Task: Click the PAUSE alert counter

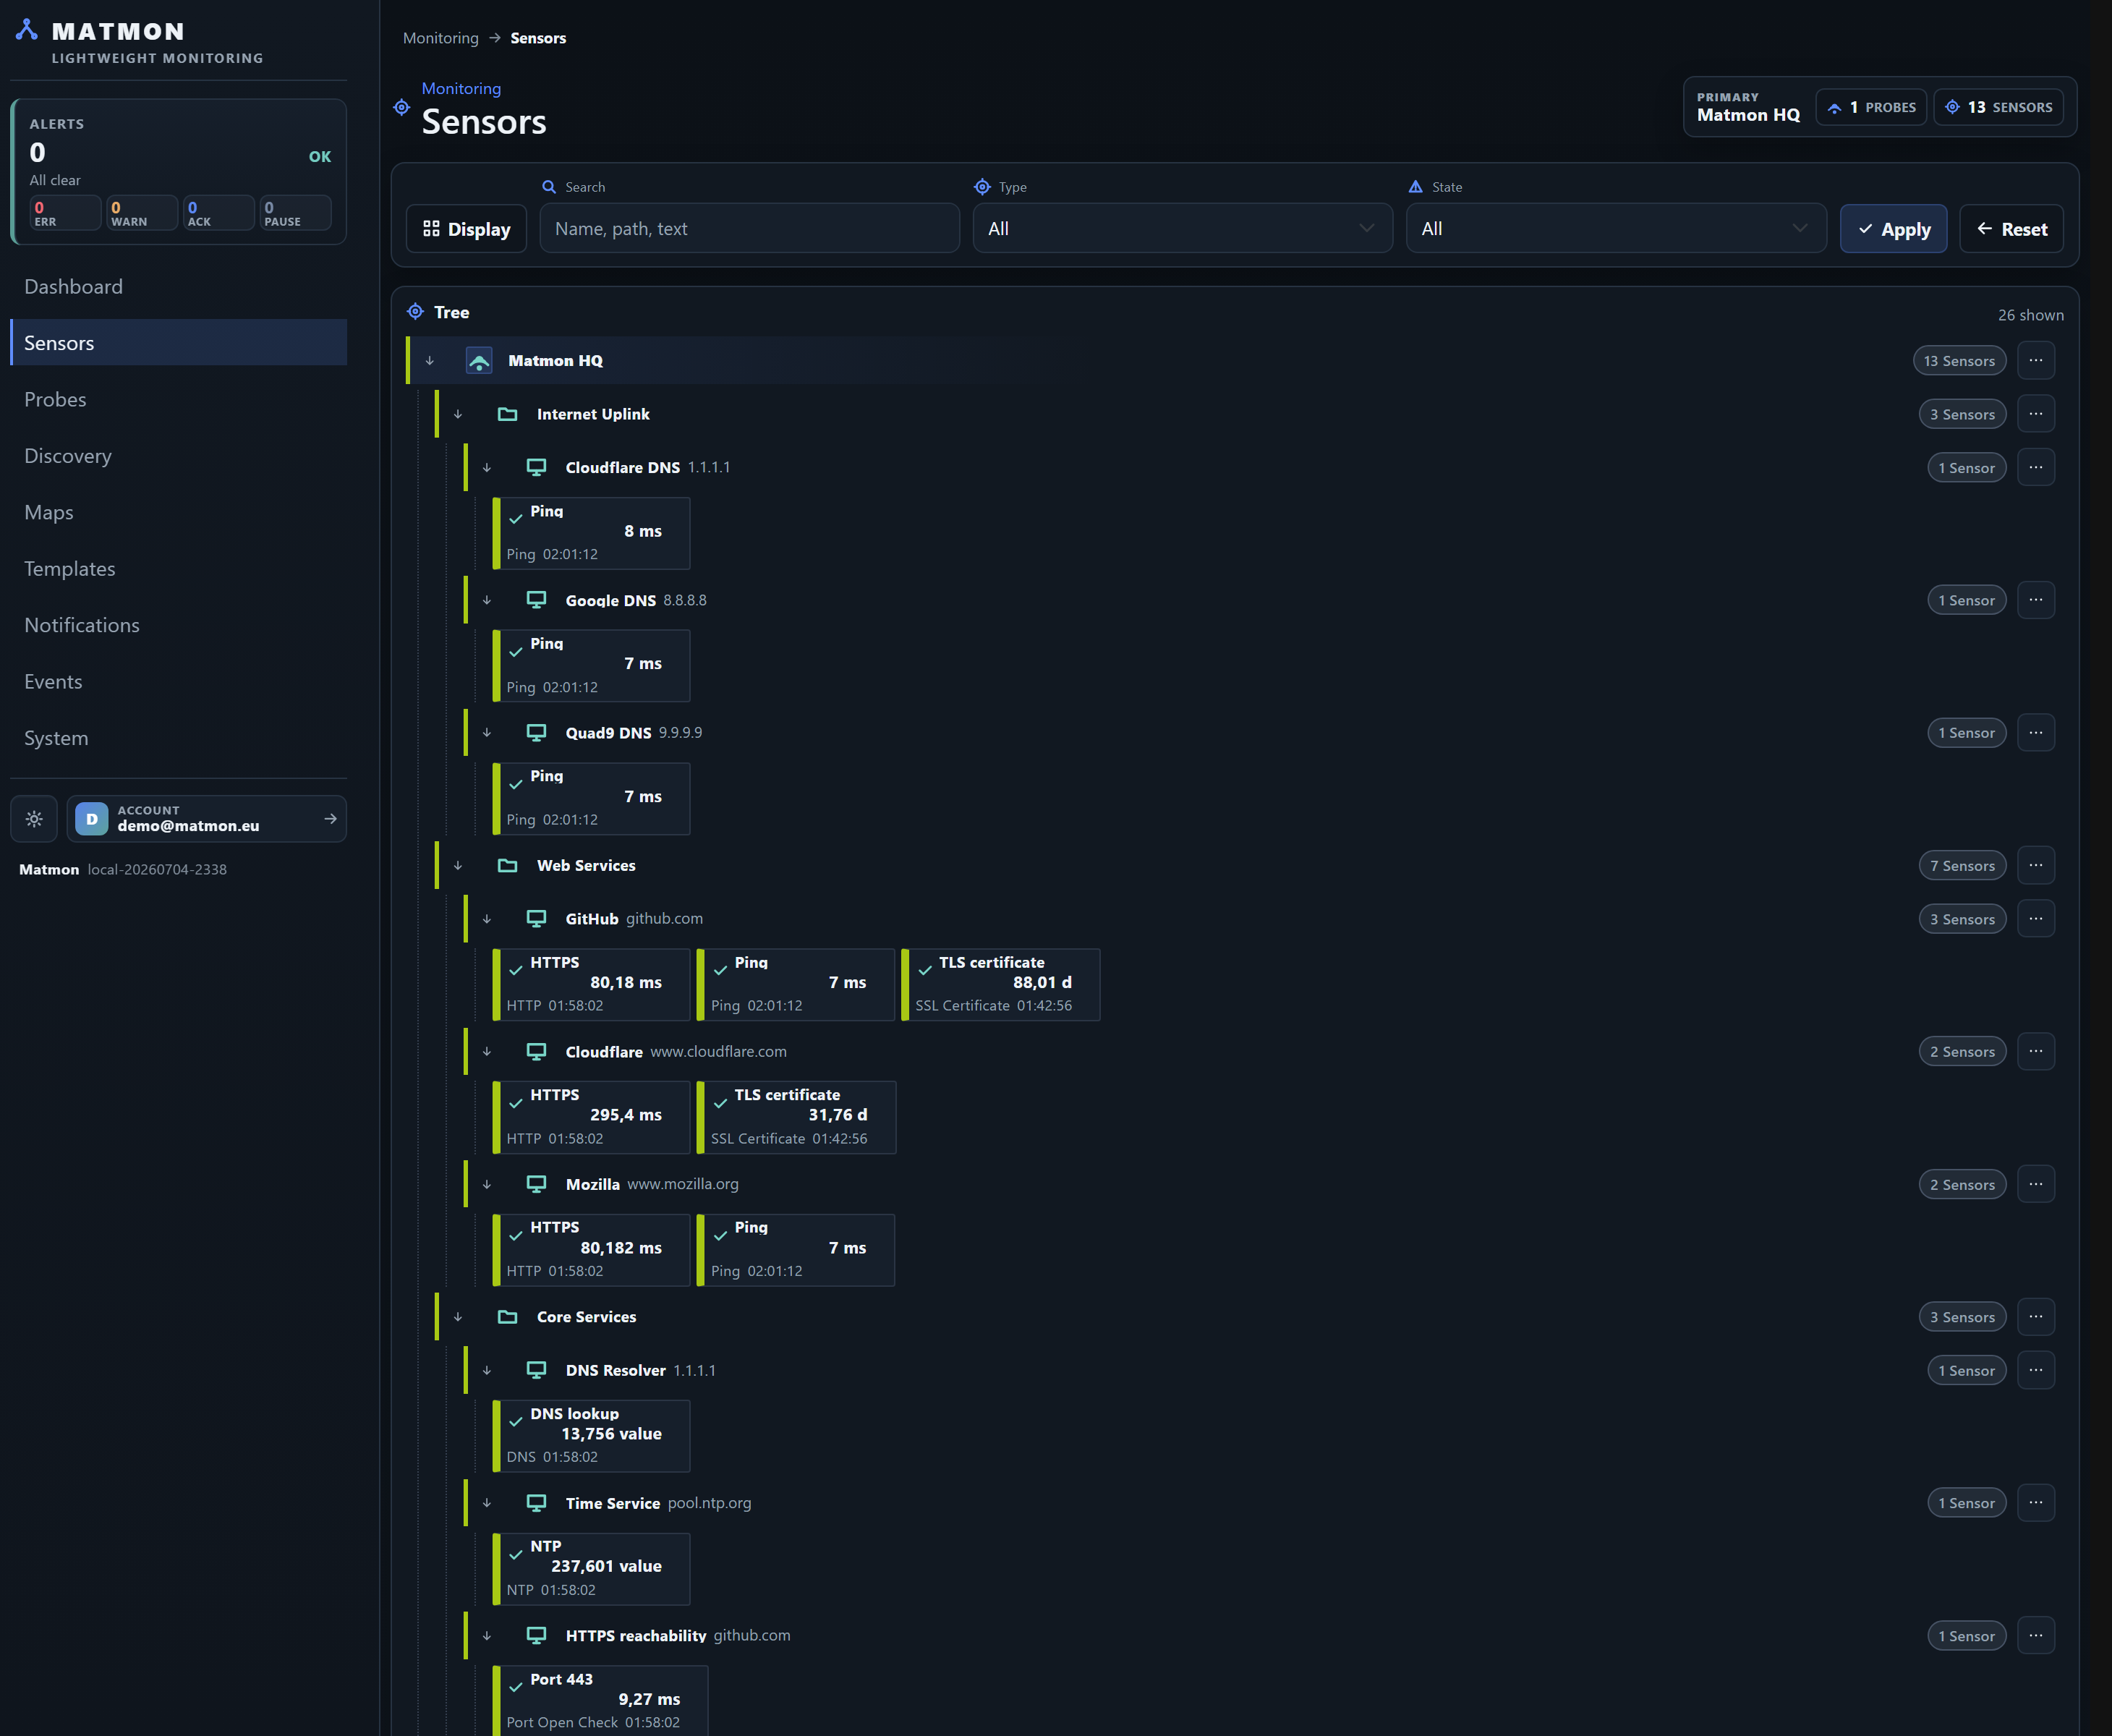Action: pyautogui.click(x=296, y=213)
